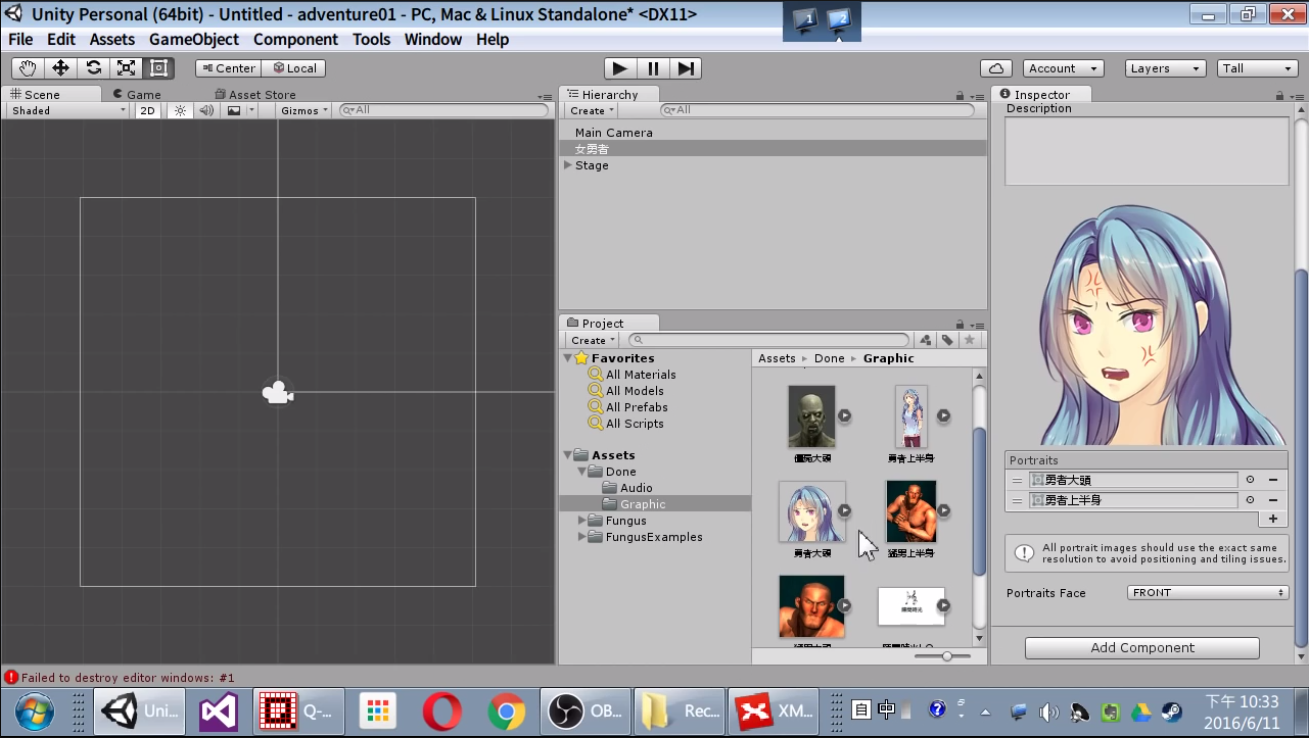Toggle scene lighting sun icon

point(180,110)
